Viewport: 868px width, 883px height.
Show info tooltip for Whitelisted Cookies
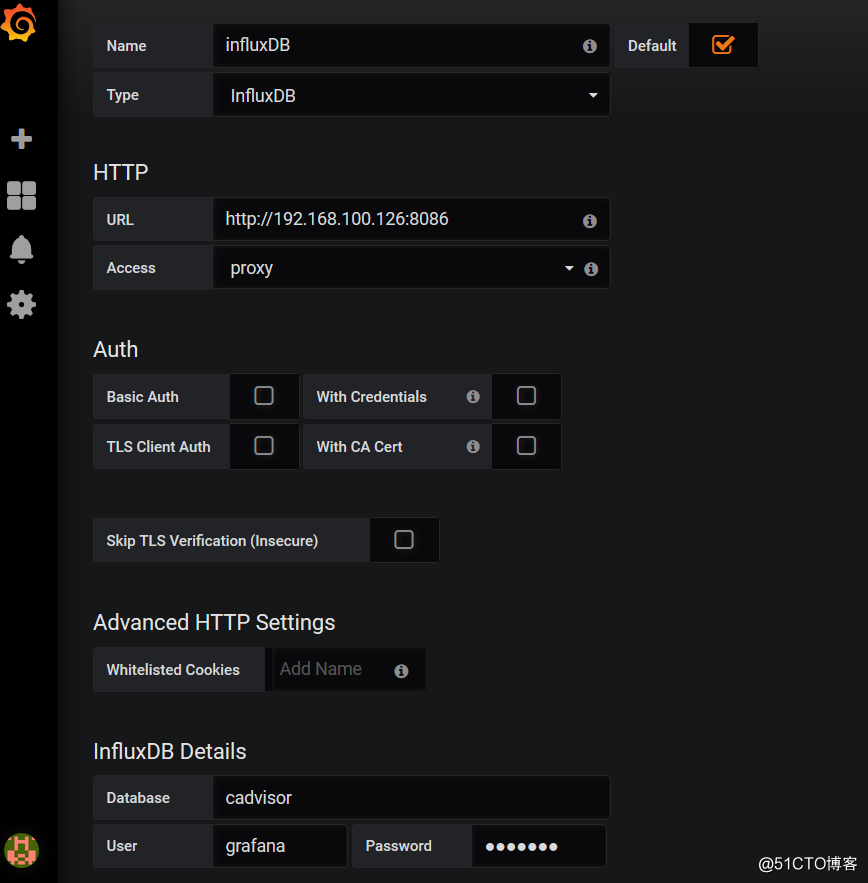401,671
